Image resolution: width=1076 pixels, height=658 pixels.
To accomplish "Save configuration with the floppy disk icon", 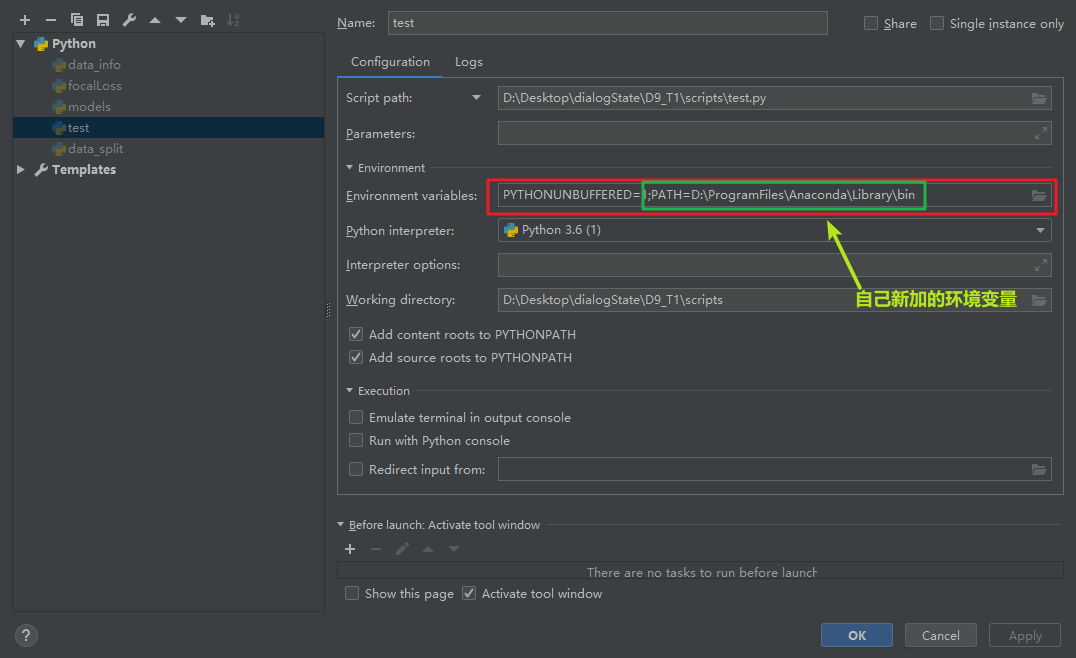I will (x=103, y=21).
